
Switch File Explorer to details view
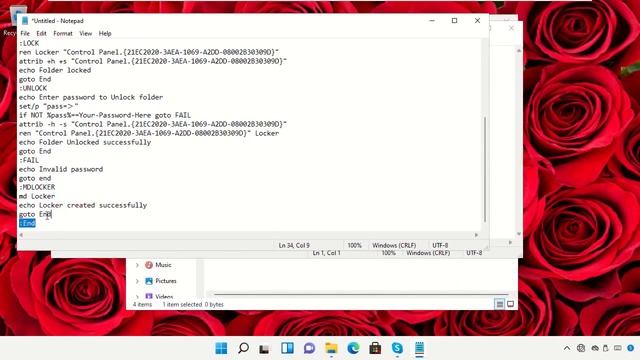[500, 304]
